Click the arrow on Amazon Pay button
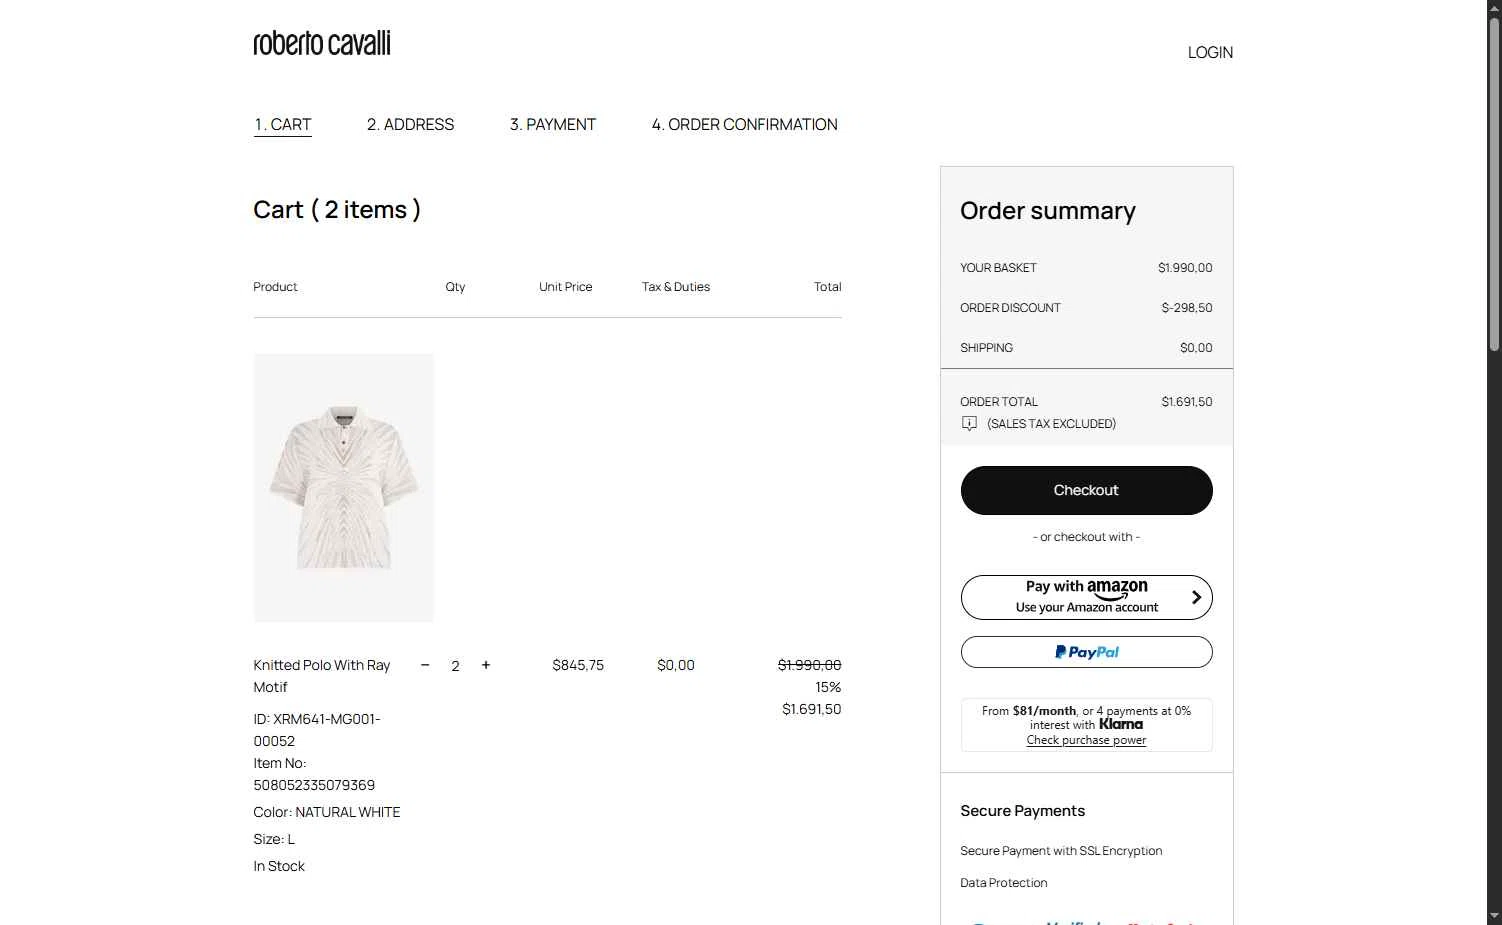 coord(1196,597)
